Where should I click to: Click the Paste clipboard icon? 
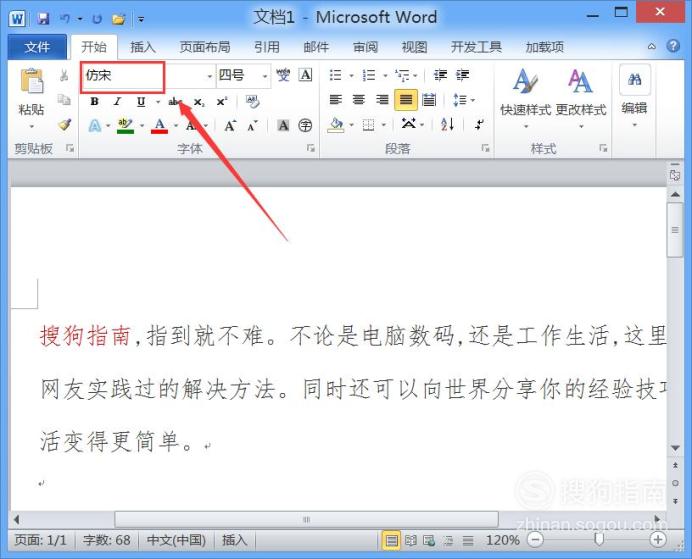pos(31,82)
